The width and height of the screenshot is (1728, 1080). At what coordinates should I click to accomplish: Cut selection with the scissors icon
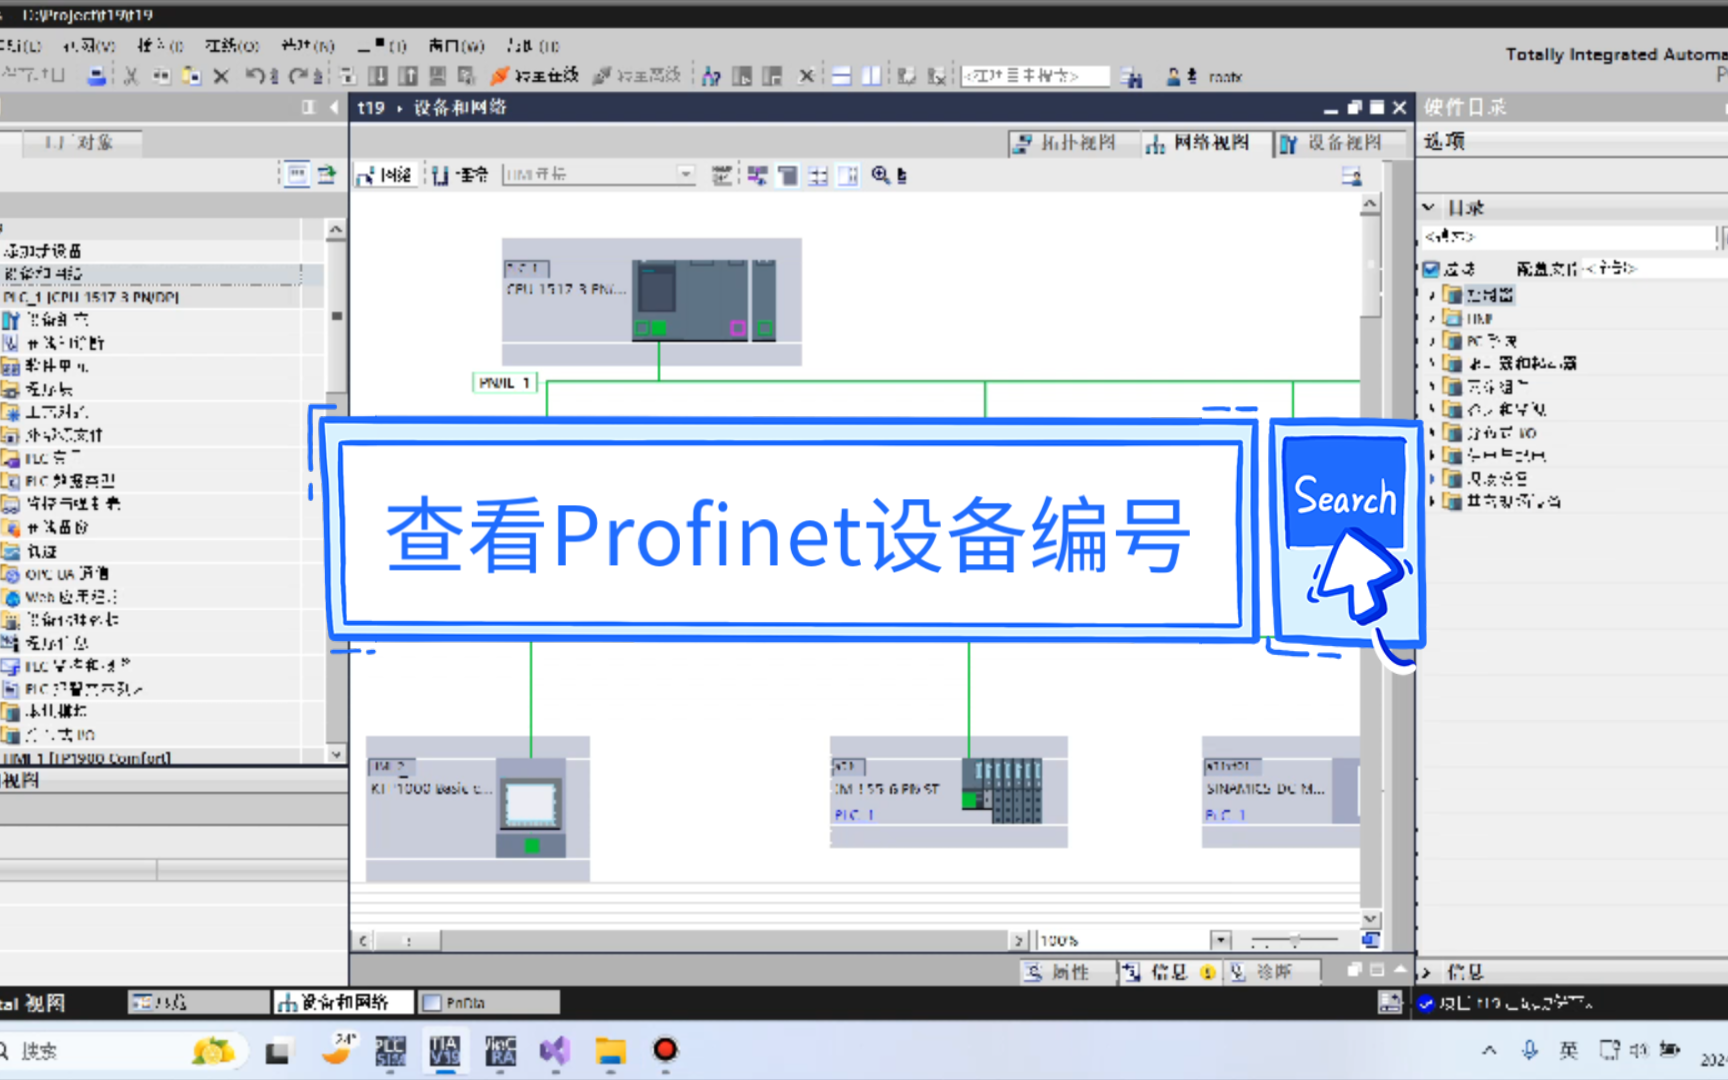(x=131, y=76)
